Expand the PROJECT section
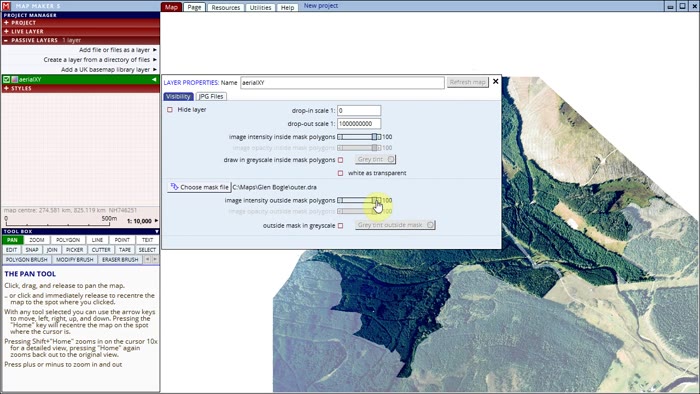The image size is (700, 394). click(x=80, y=23)
